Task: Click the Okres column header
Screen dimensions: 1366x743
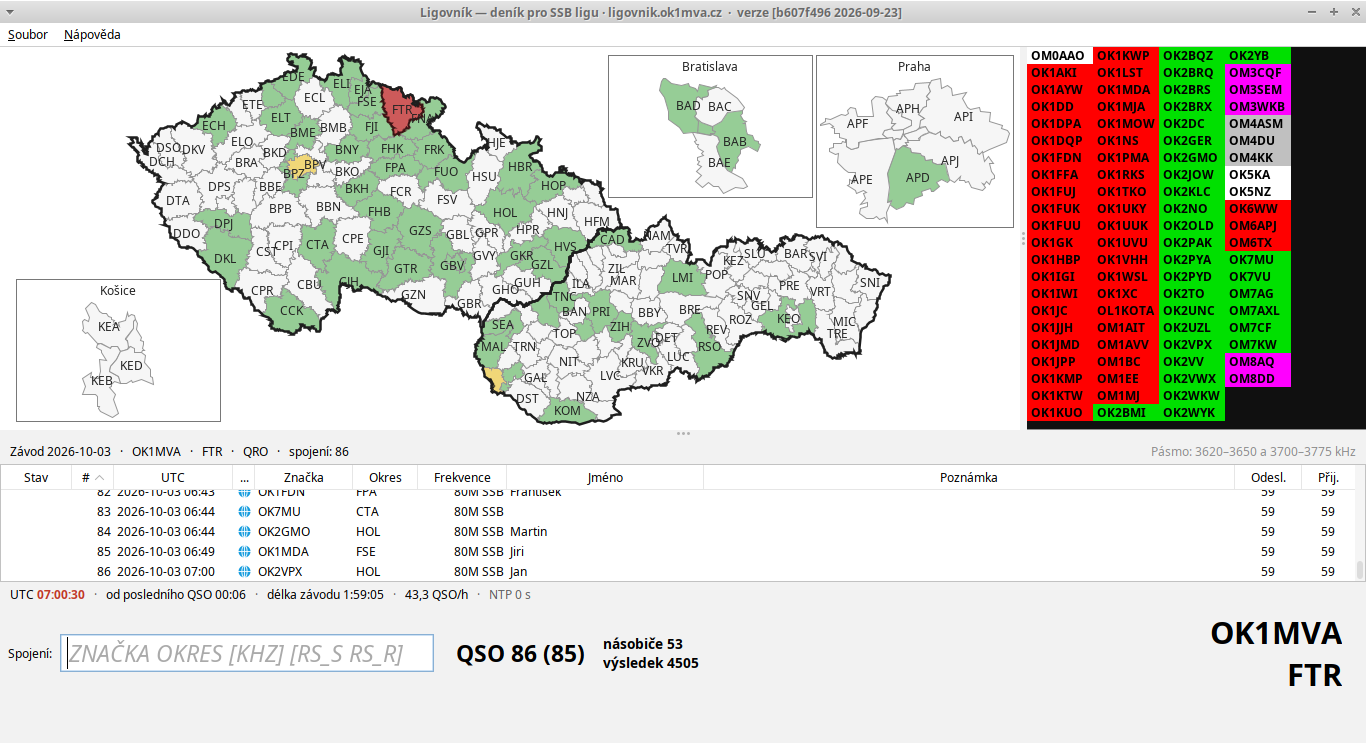Action: click(385, 477)
